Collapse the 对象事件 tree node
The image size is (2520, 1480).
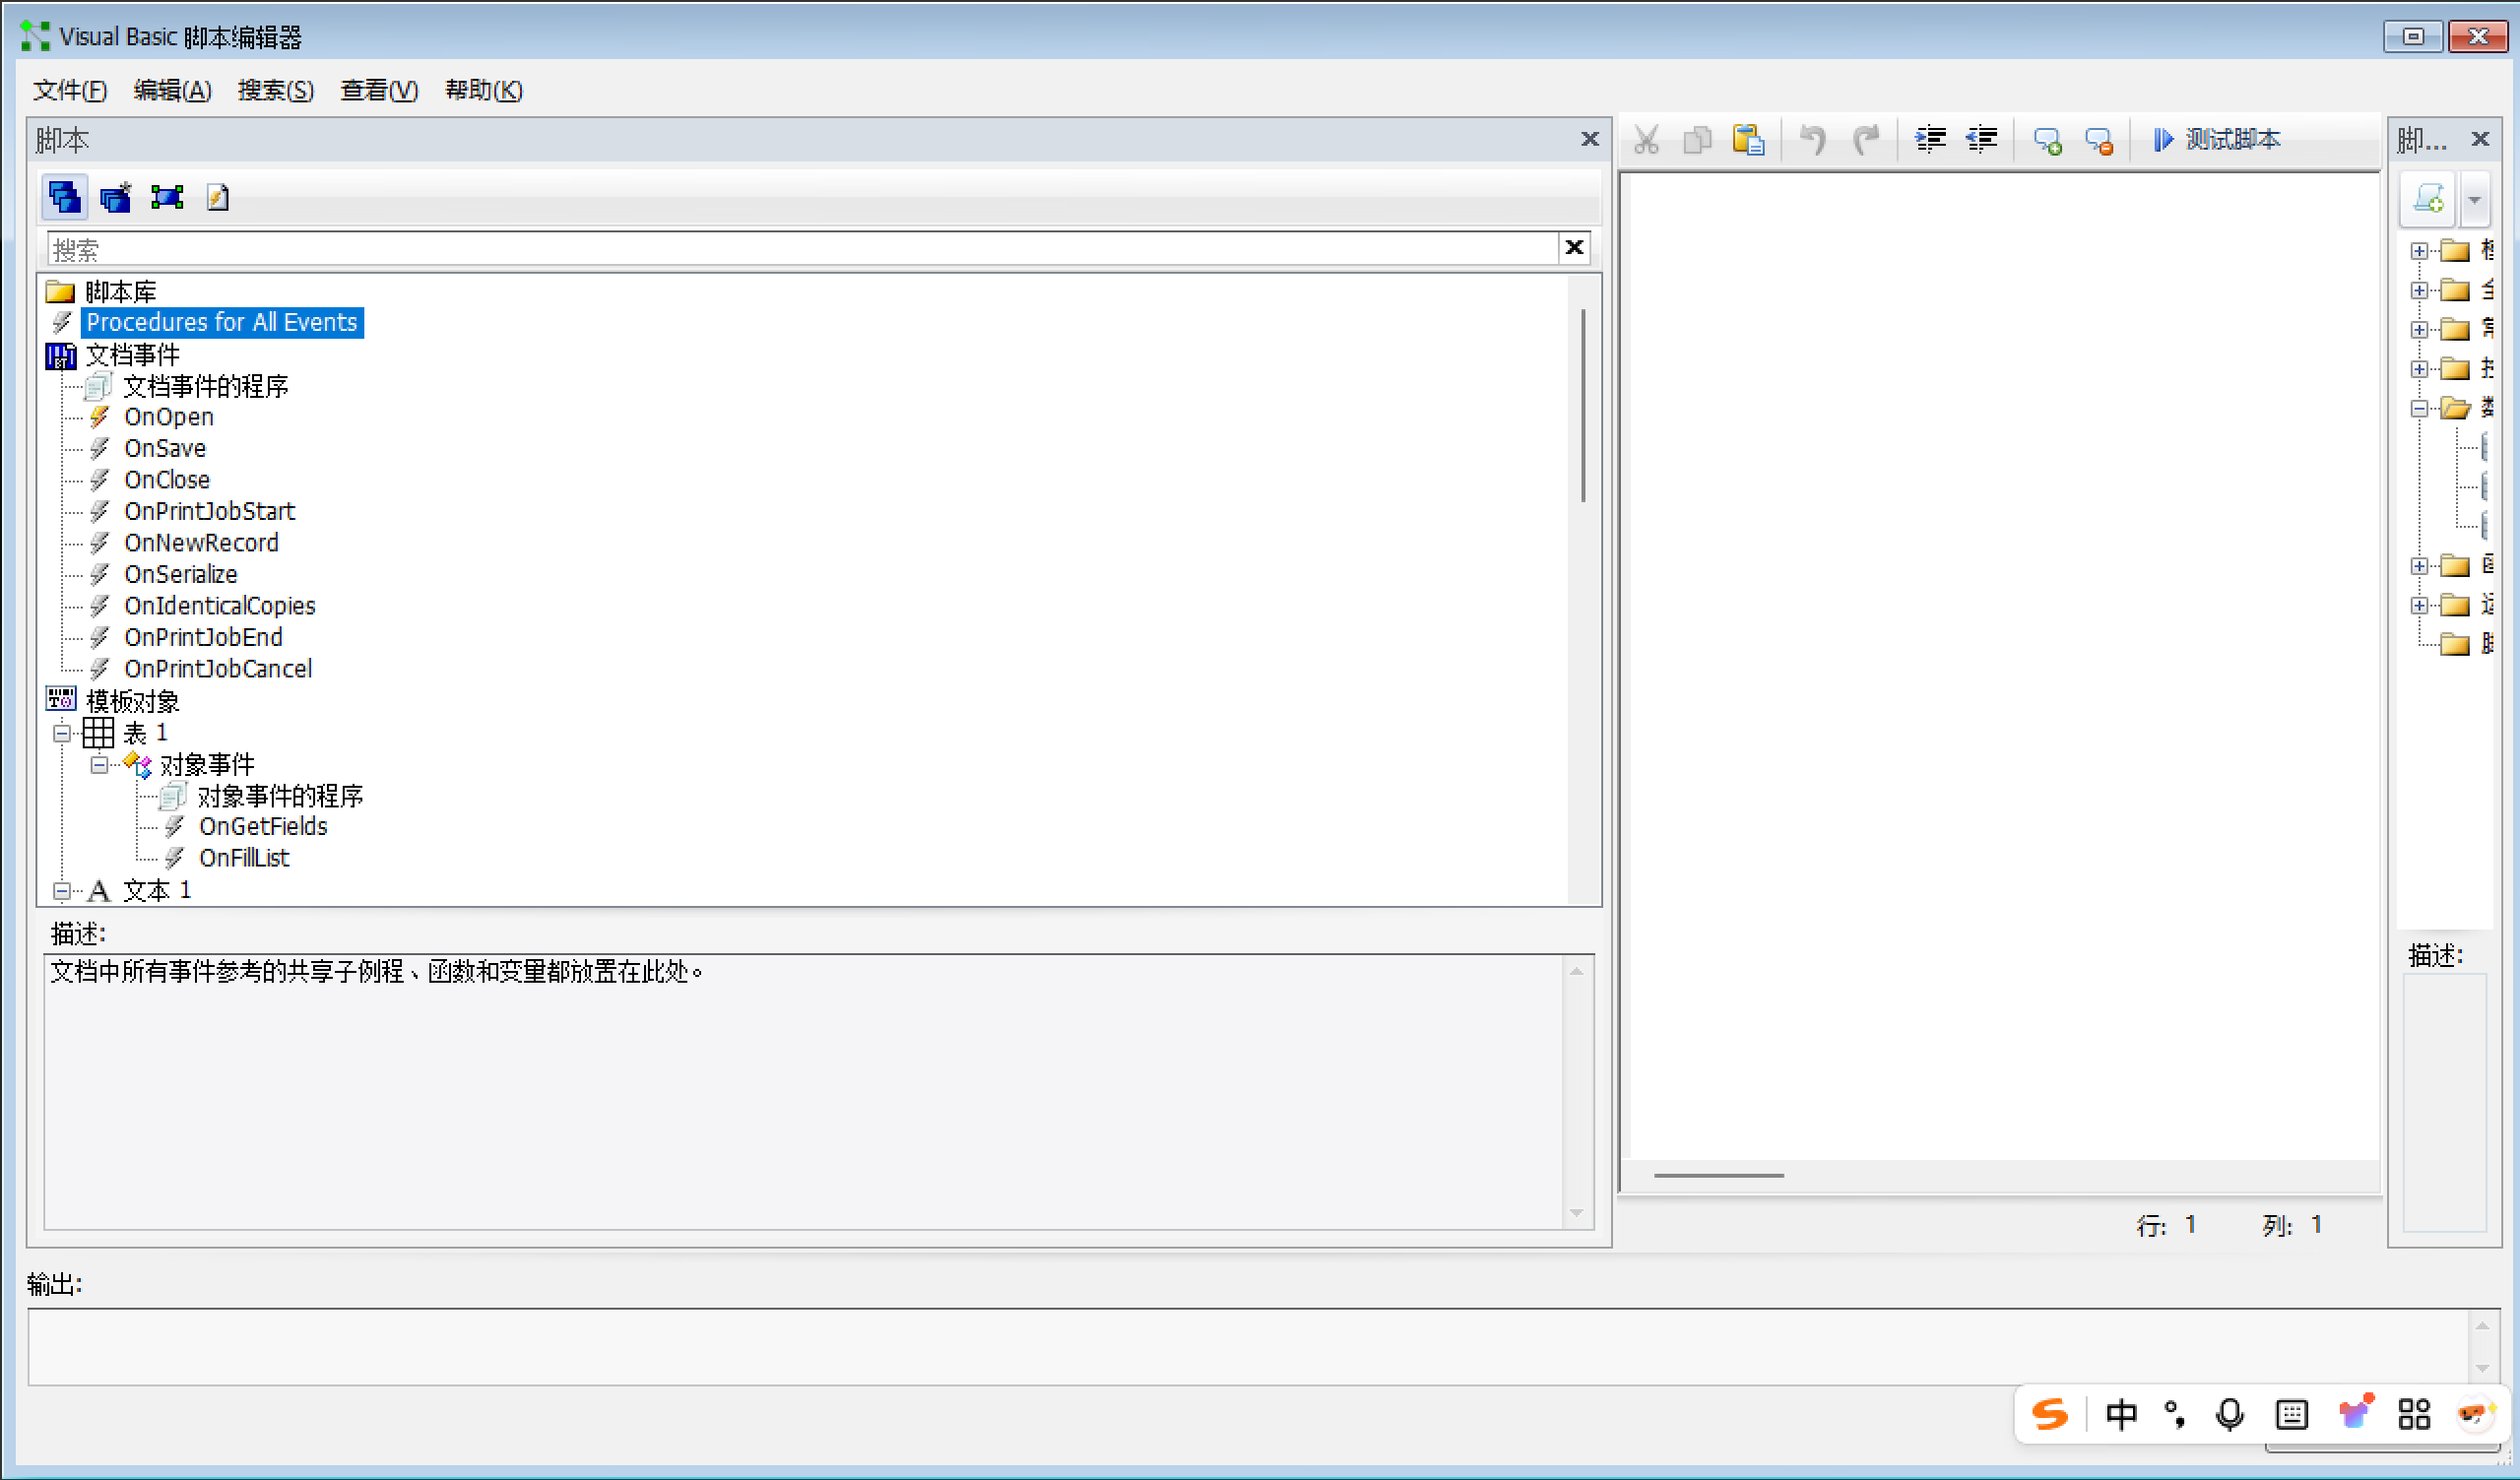click(99, 766)
